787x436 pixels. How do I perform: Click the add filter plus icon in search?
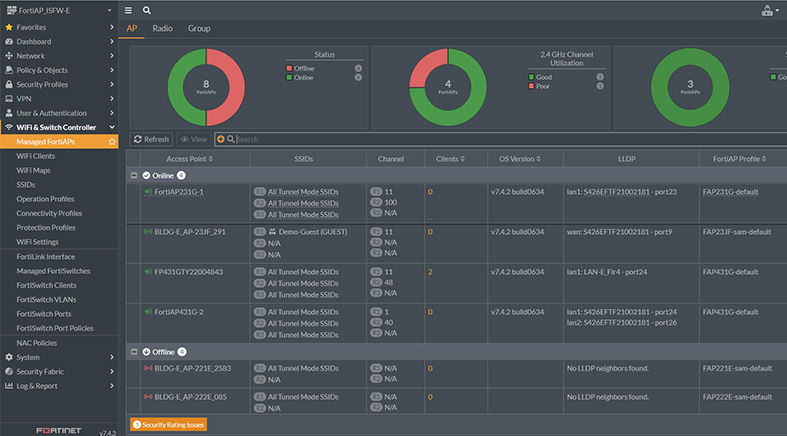[x=221, y=139]
